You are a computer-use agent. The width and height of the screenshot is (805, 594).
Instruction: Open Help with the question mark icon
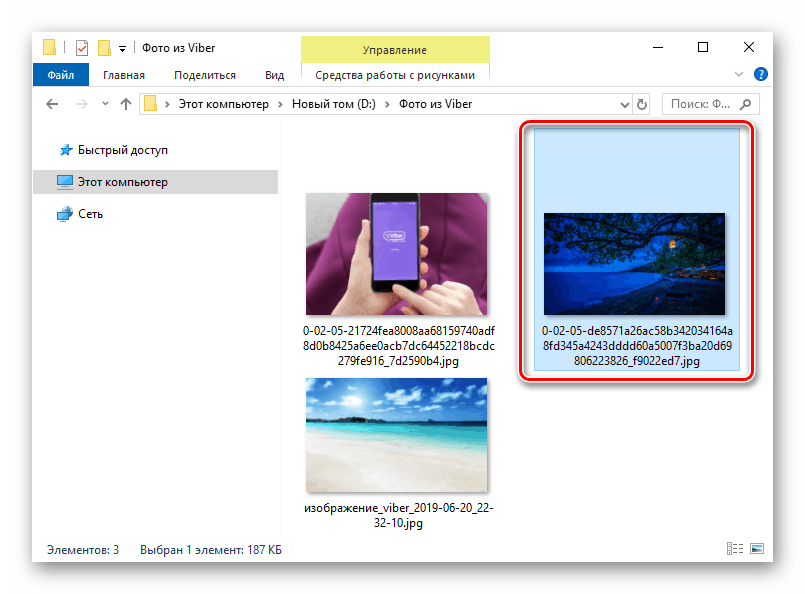(761, 74)
